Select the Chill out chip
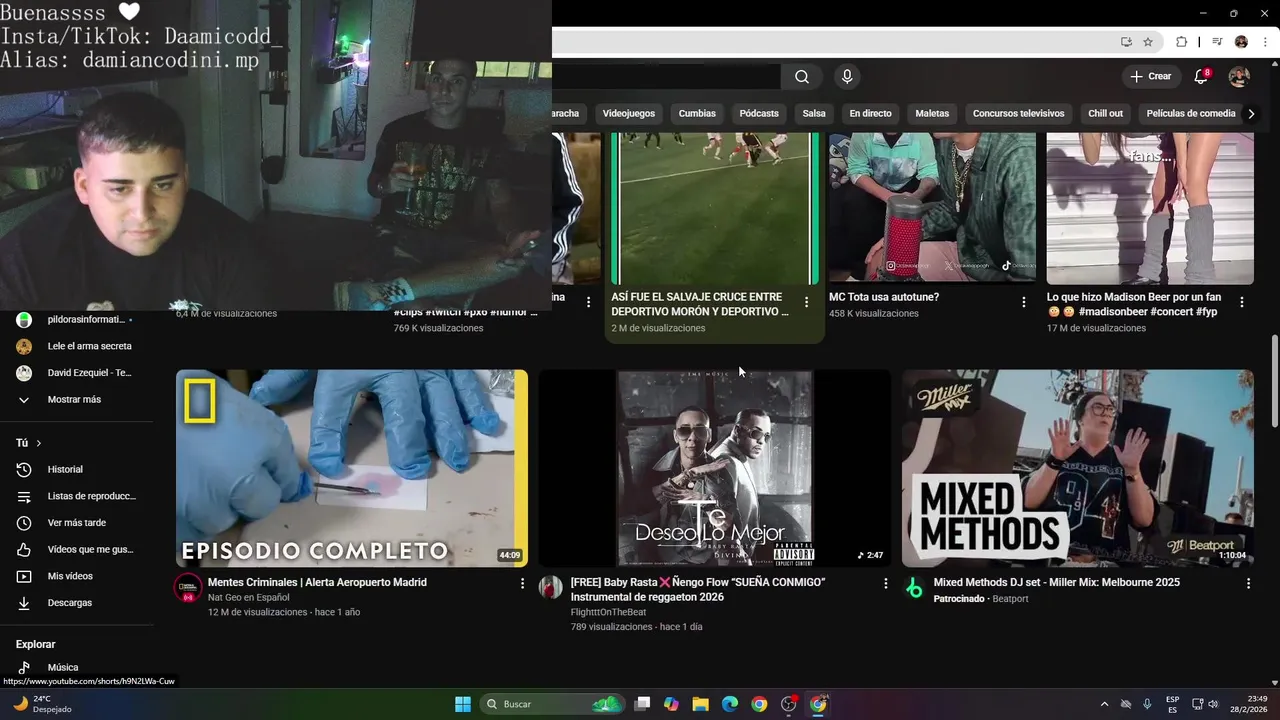 pyautogui.click(x=1105, y=114)
